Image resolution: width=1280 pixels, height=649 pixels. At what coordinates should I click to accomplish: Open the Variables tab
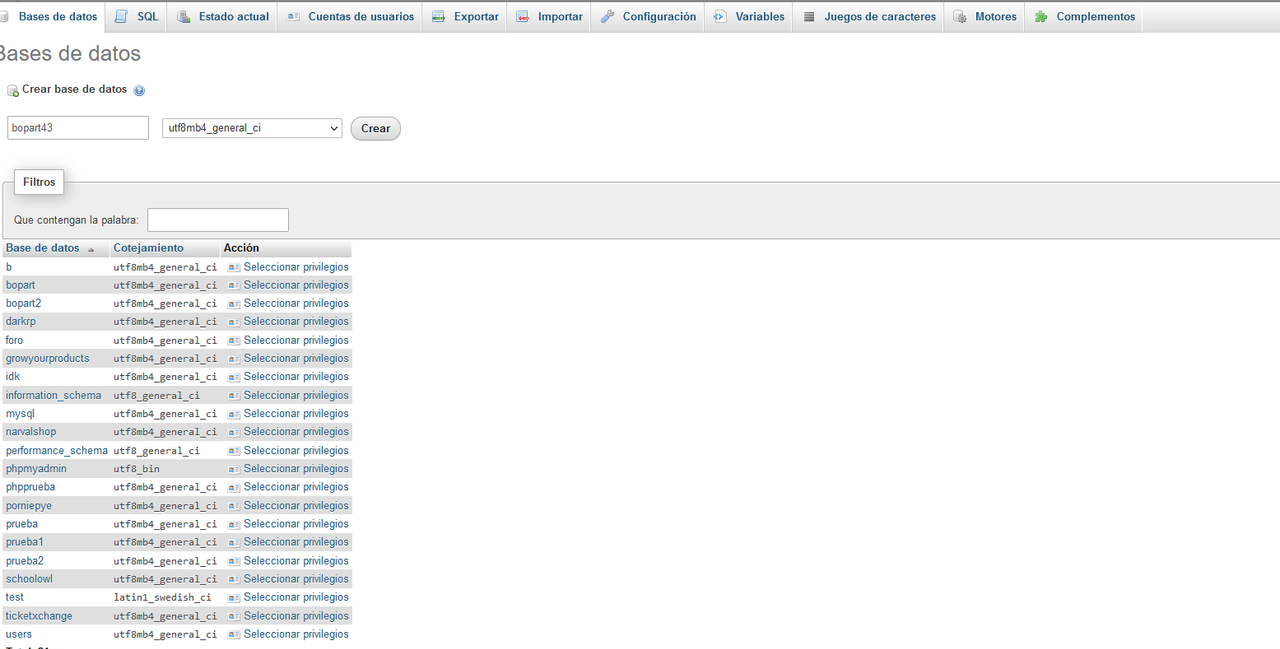[749, 16]
